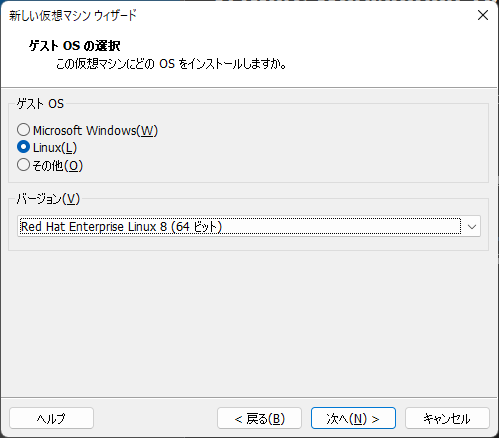Open ヘルプ for this wizard page
Screen dimensions: 499x438
coord(51,418)
